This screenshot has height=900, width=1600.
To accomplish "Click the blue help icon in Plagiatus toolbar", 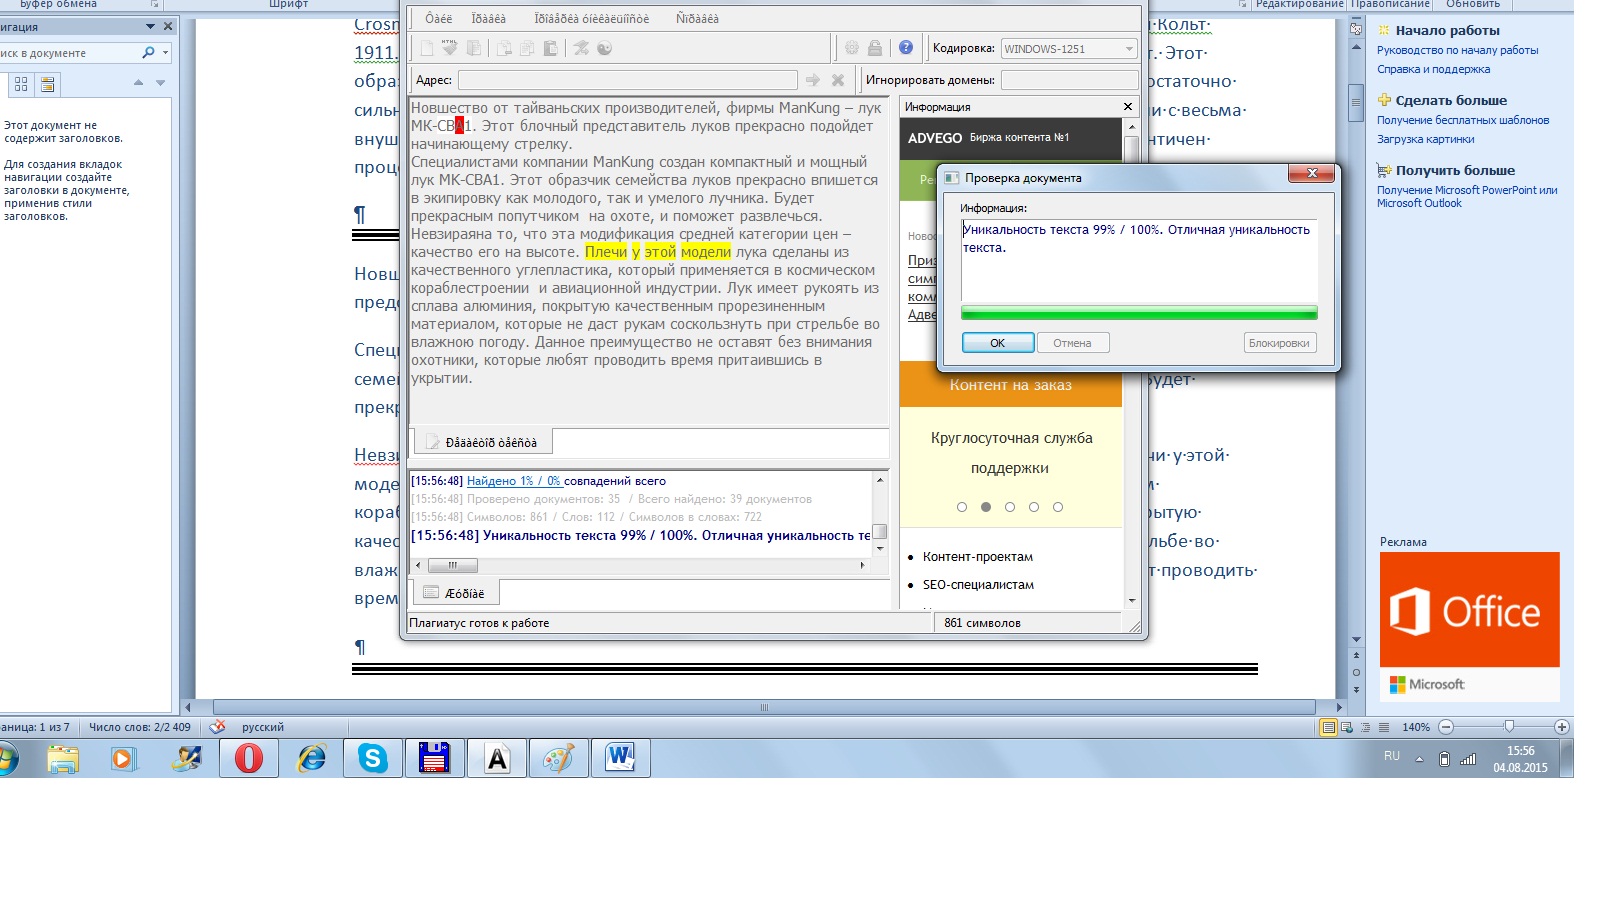I will pyautogui.click(x=906, y=48).
